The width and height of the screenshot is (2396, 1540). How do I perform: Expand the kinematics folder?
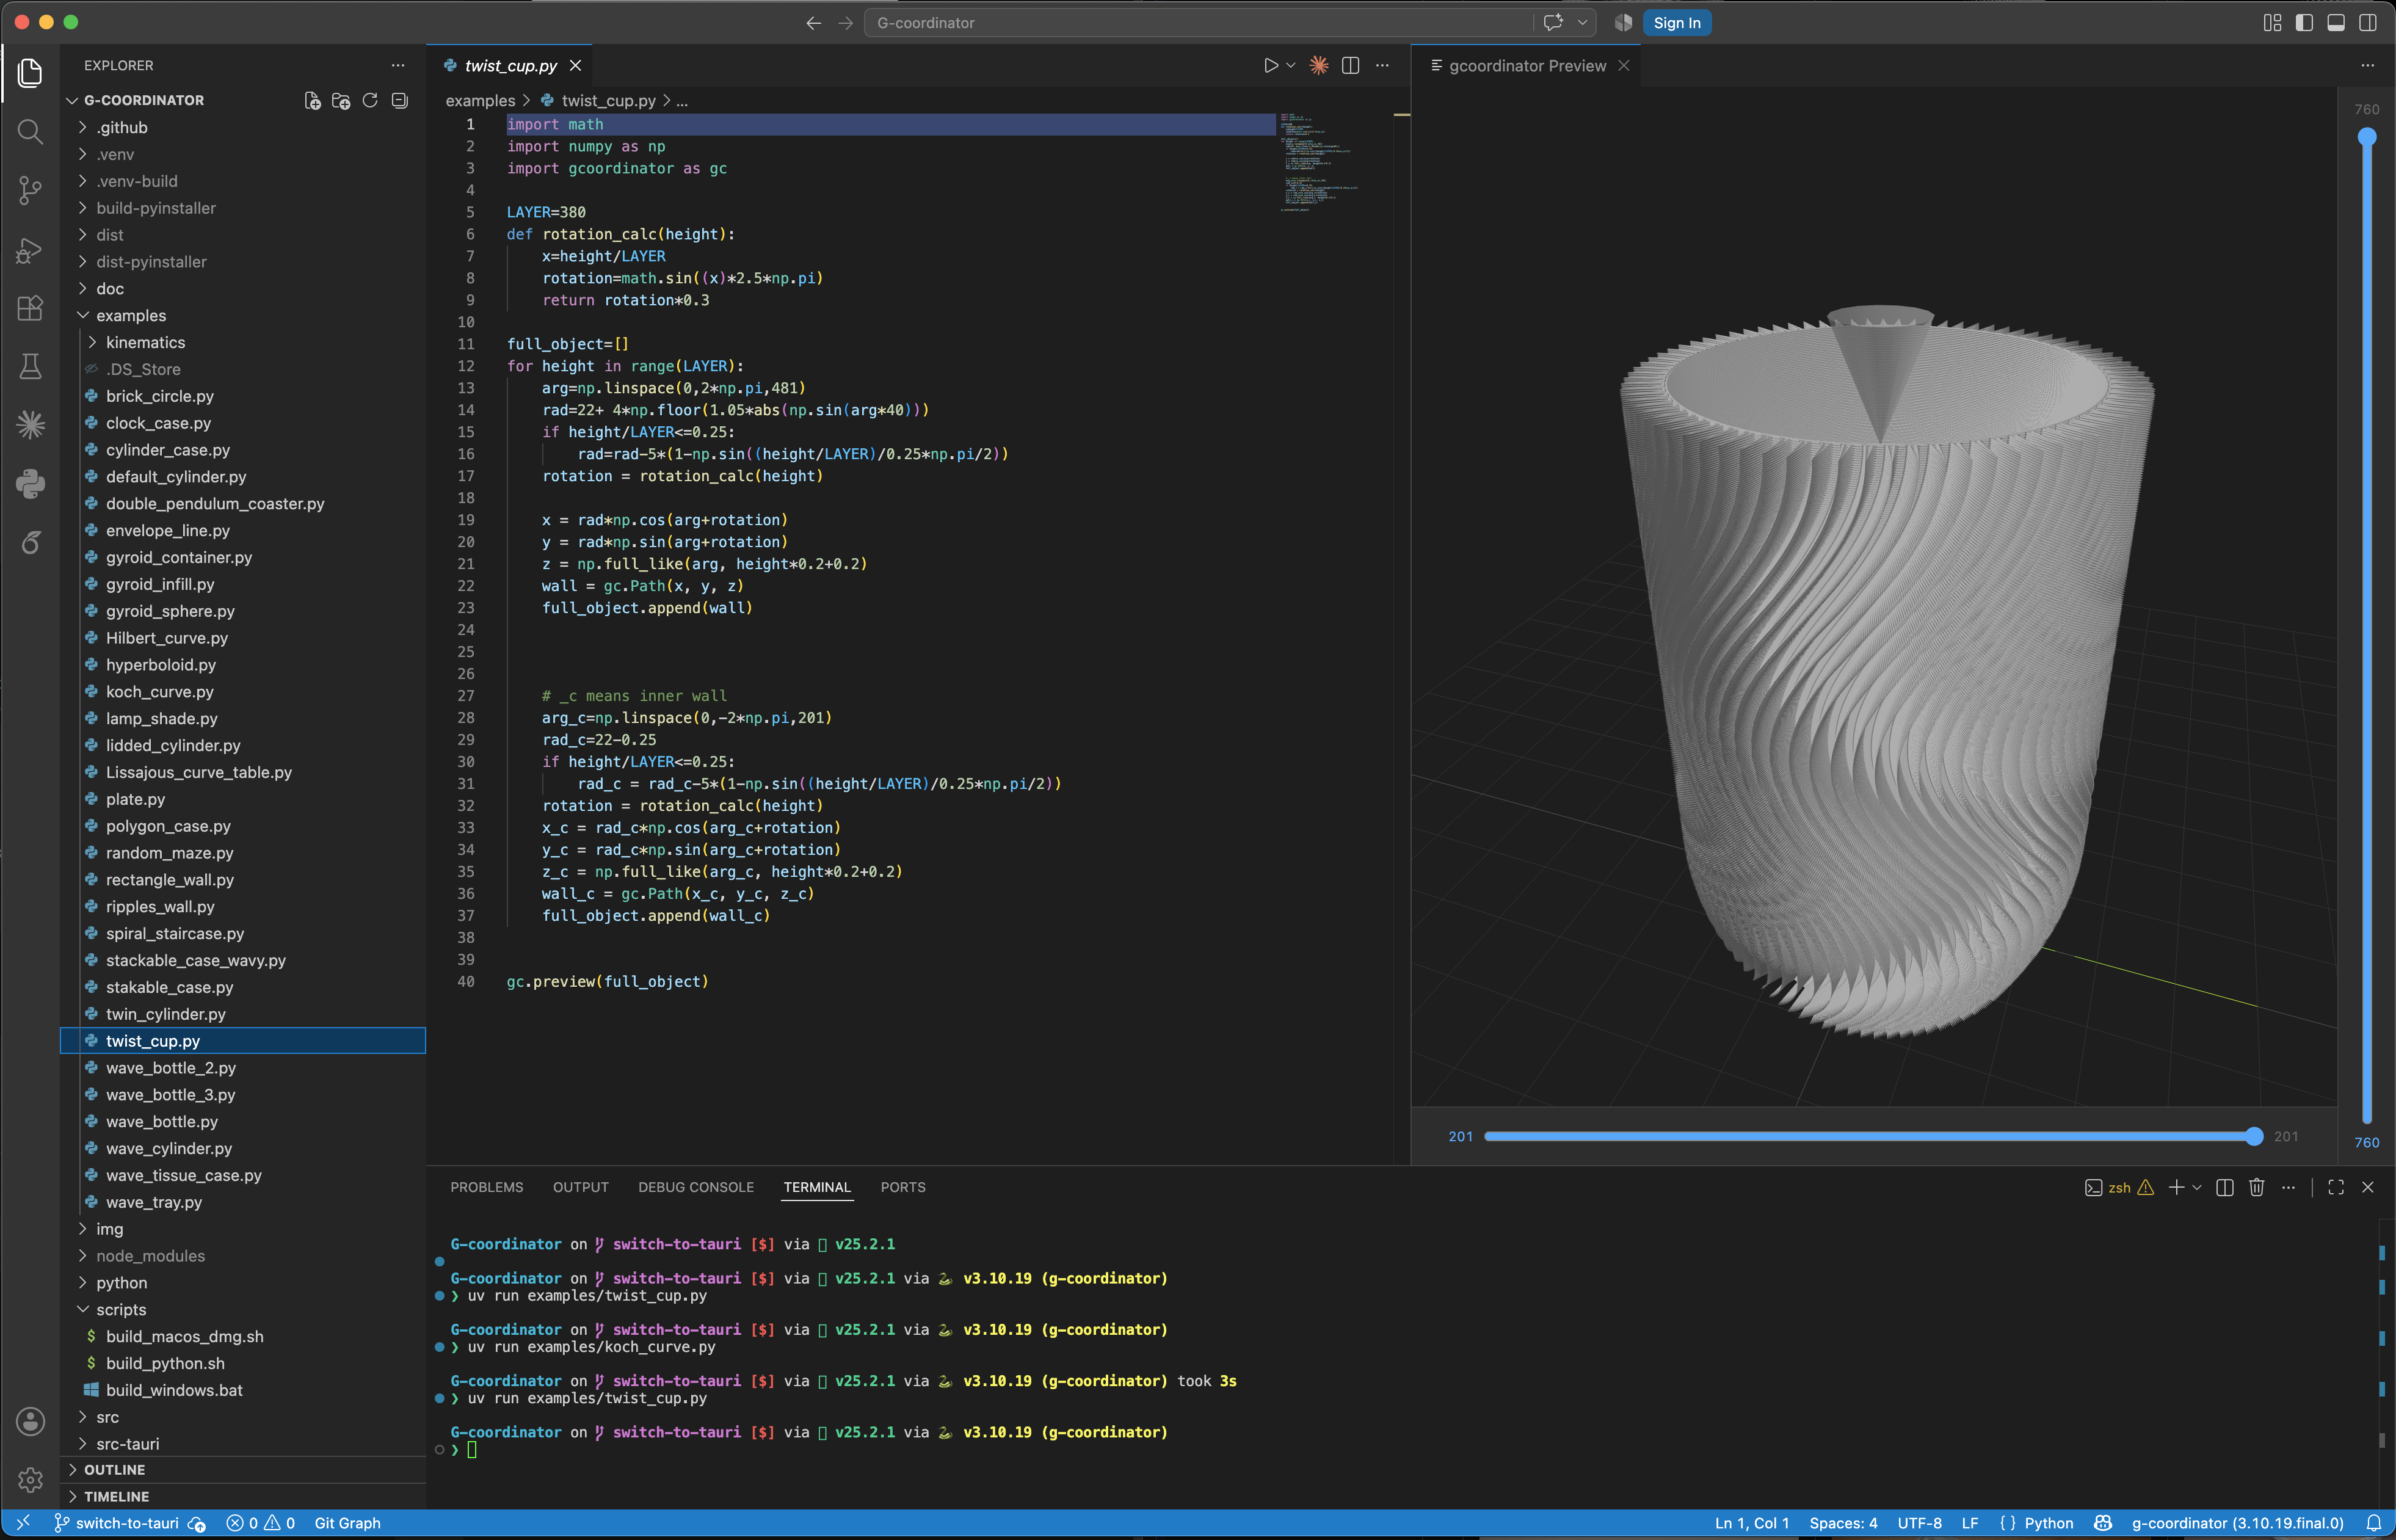click(x=145, y=342)
